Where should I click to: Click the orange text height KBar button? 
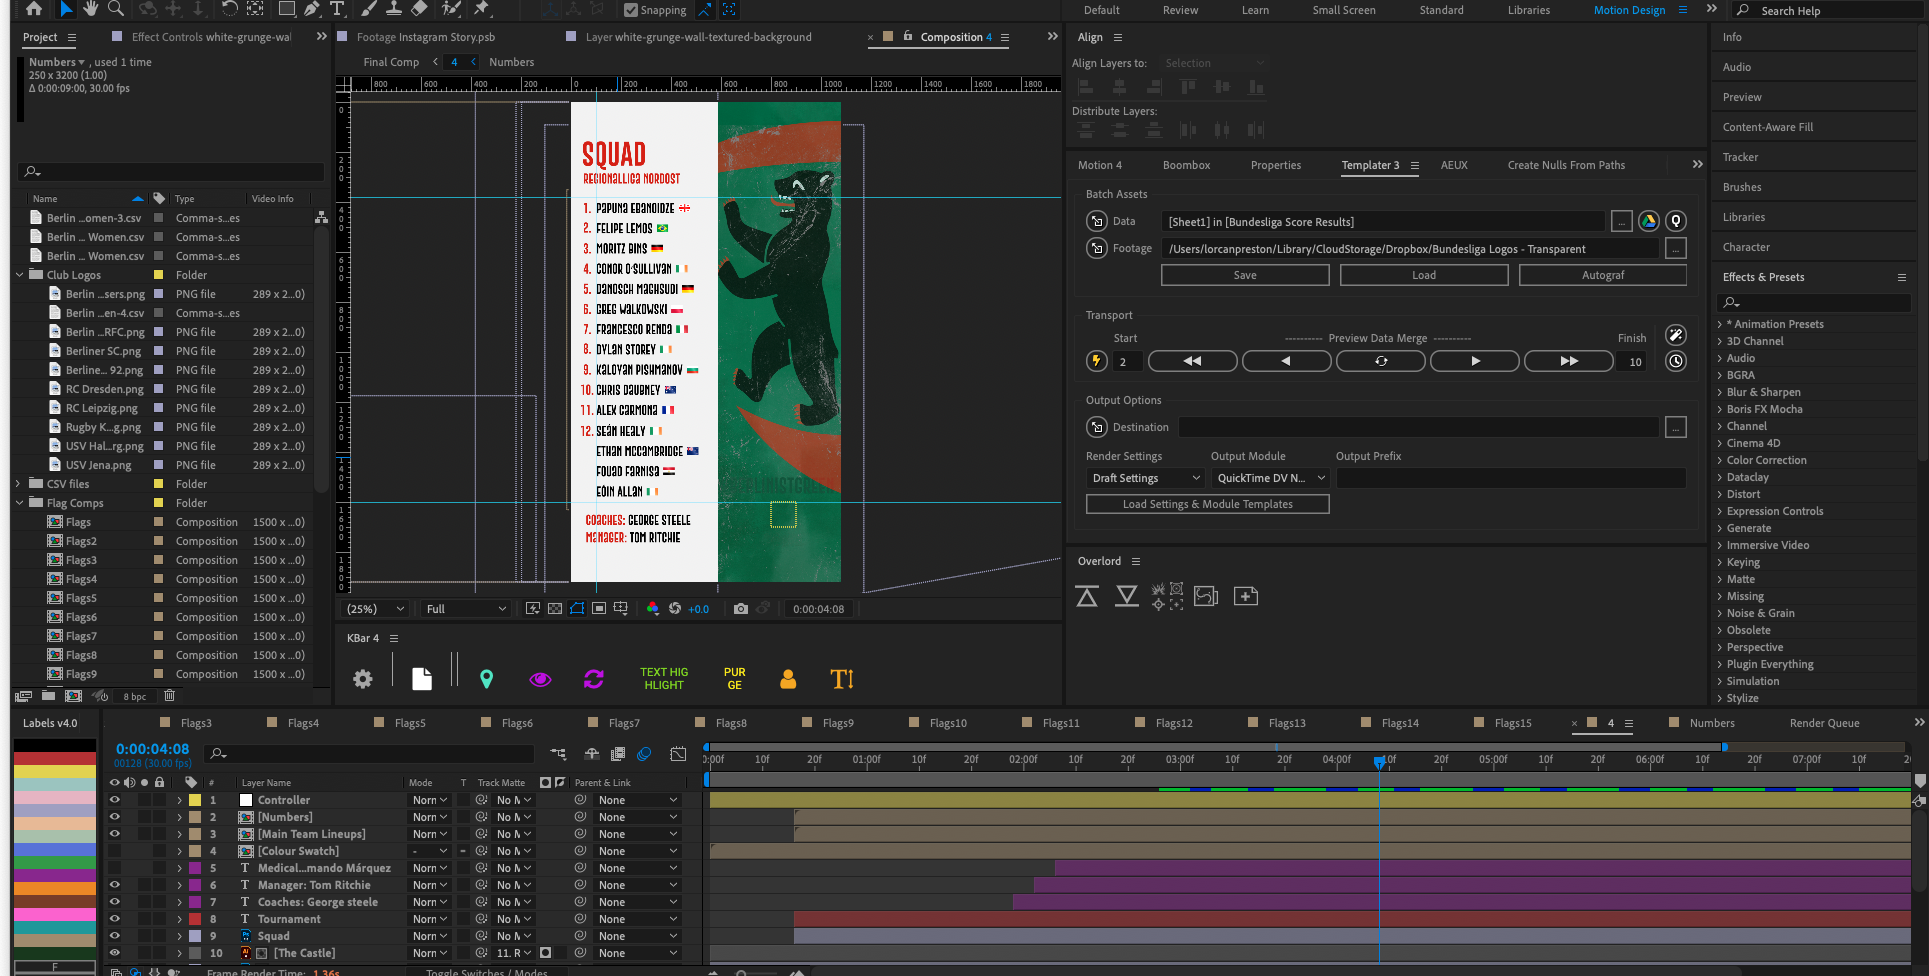(x=842, y=679)
